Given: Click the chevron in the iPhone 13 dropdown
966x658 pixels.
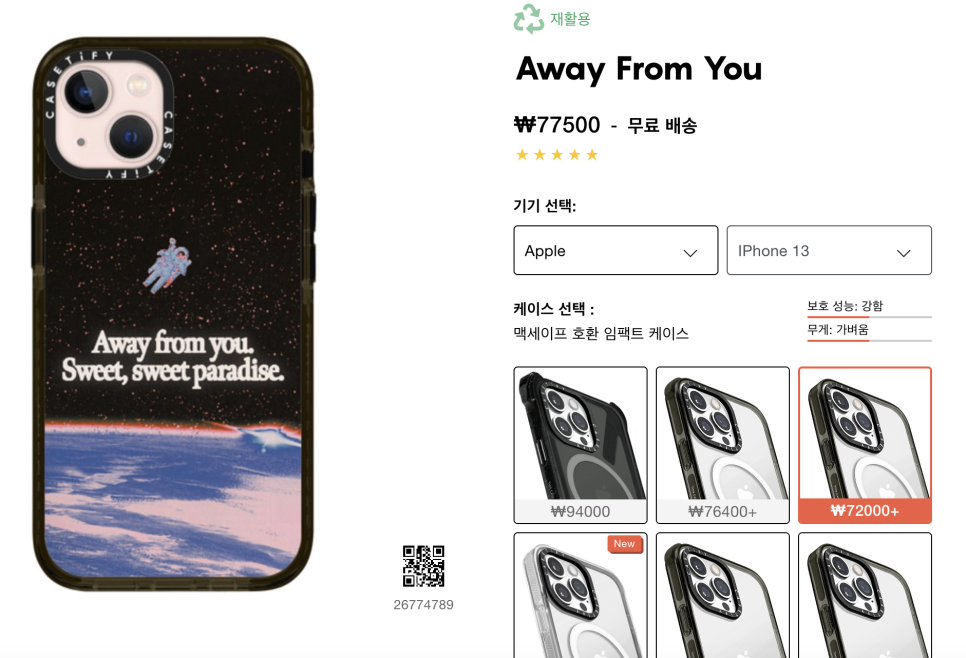Looking at the screenshot, I should [903, 253].
